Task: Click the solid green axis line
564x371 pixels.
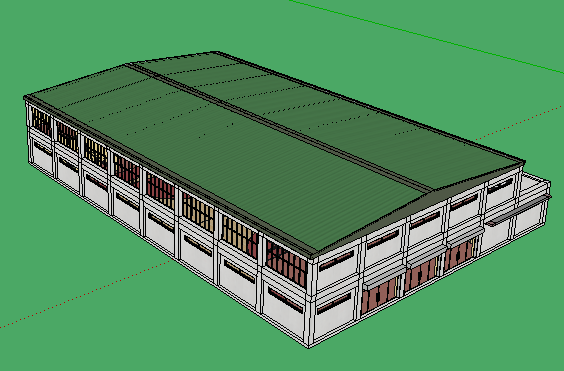Action: (426, 36)
